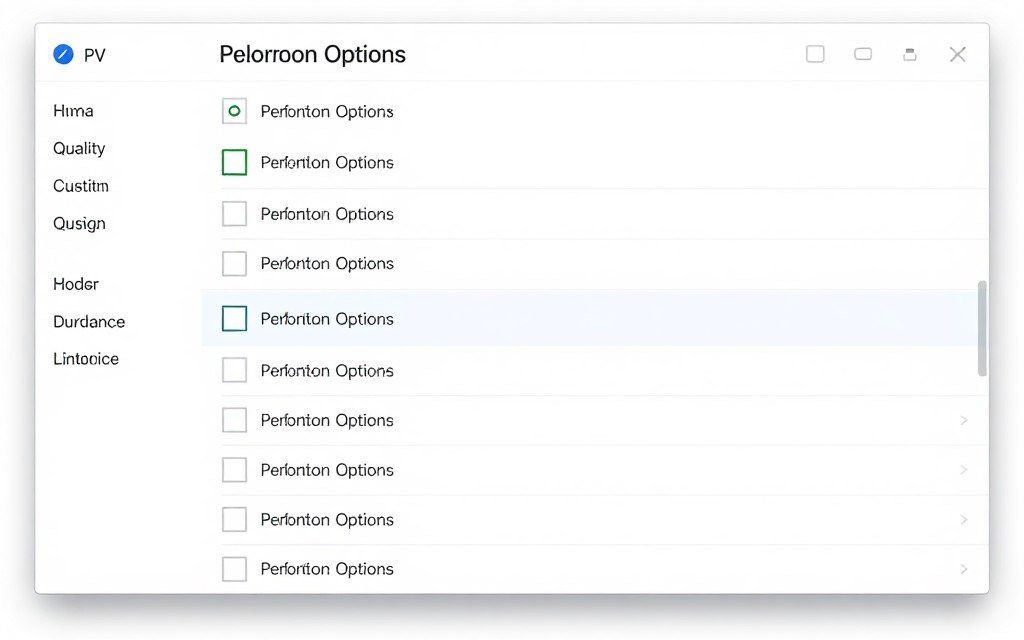Screen dimensions: 1024x640
Task: Click the square icon in the title bar
Action: (815, 54)
